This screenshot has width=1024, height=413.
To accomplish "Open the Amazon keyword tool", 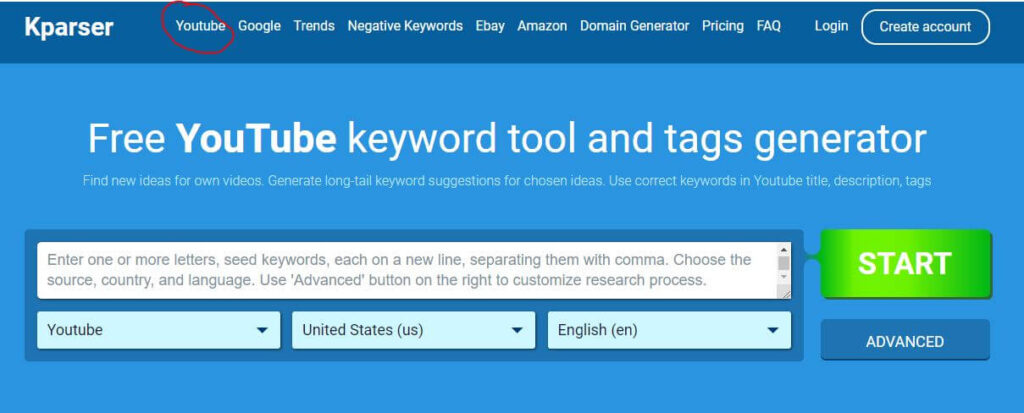I will click(542, 26).
